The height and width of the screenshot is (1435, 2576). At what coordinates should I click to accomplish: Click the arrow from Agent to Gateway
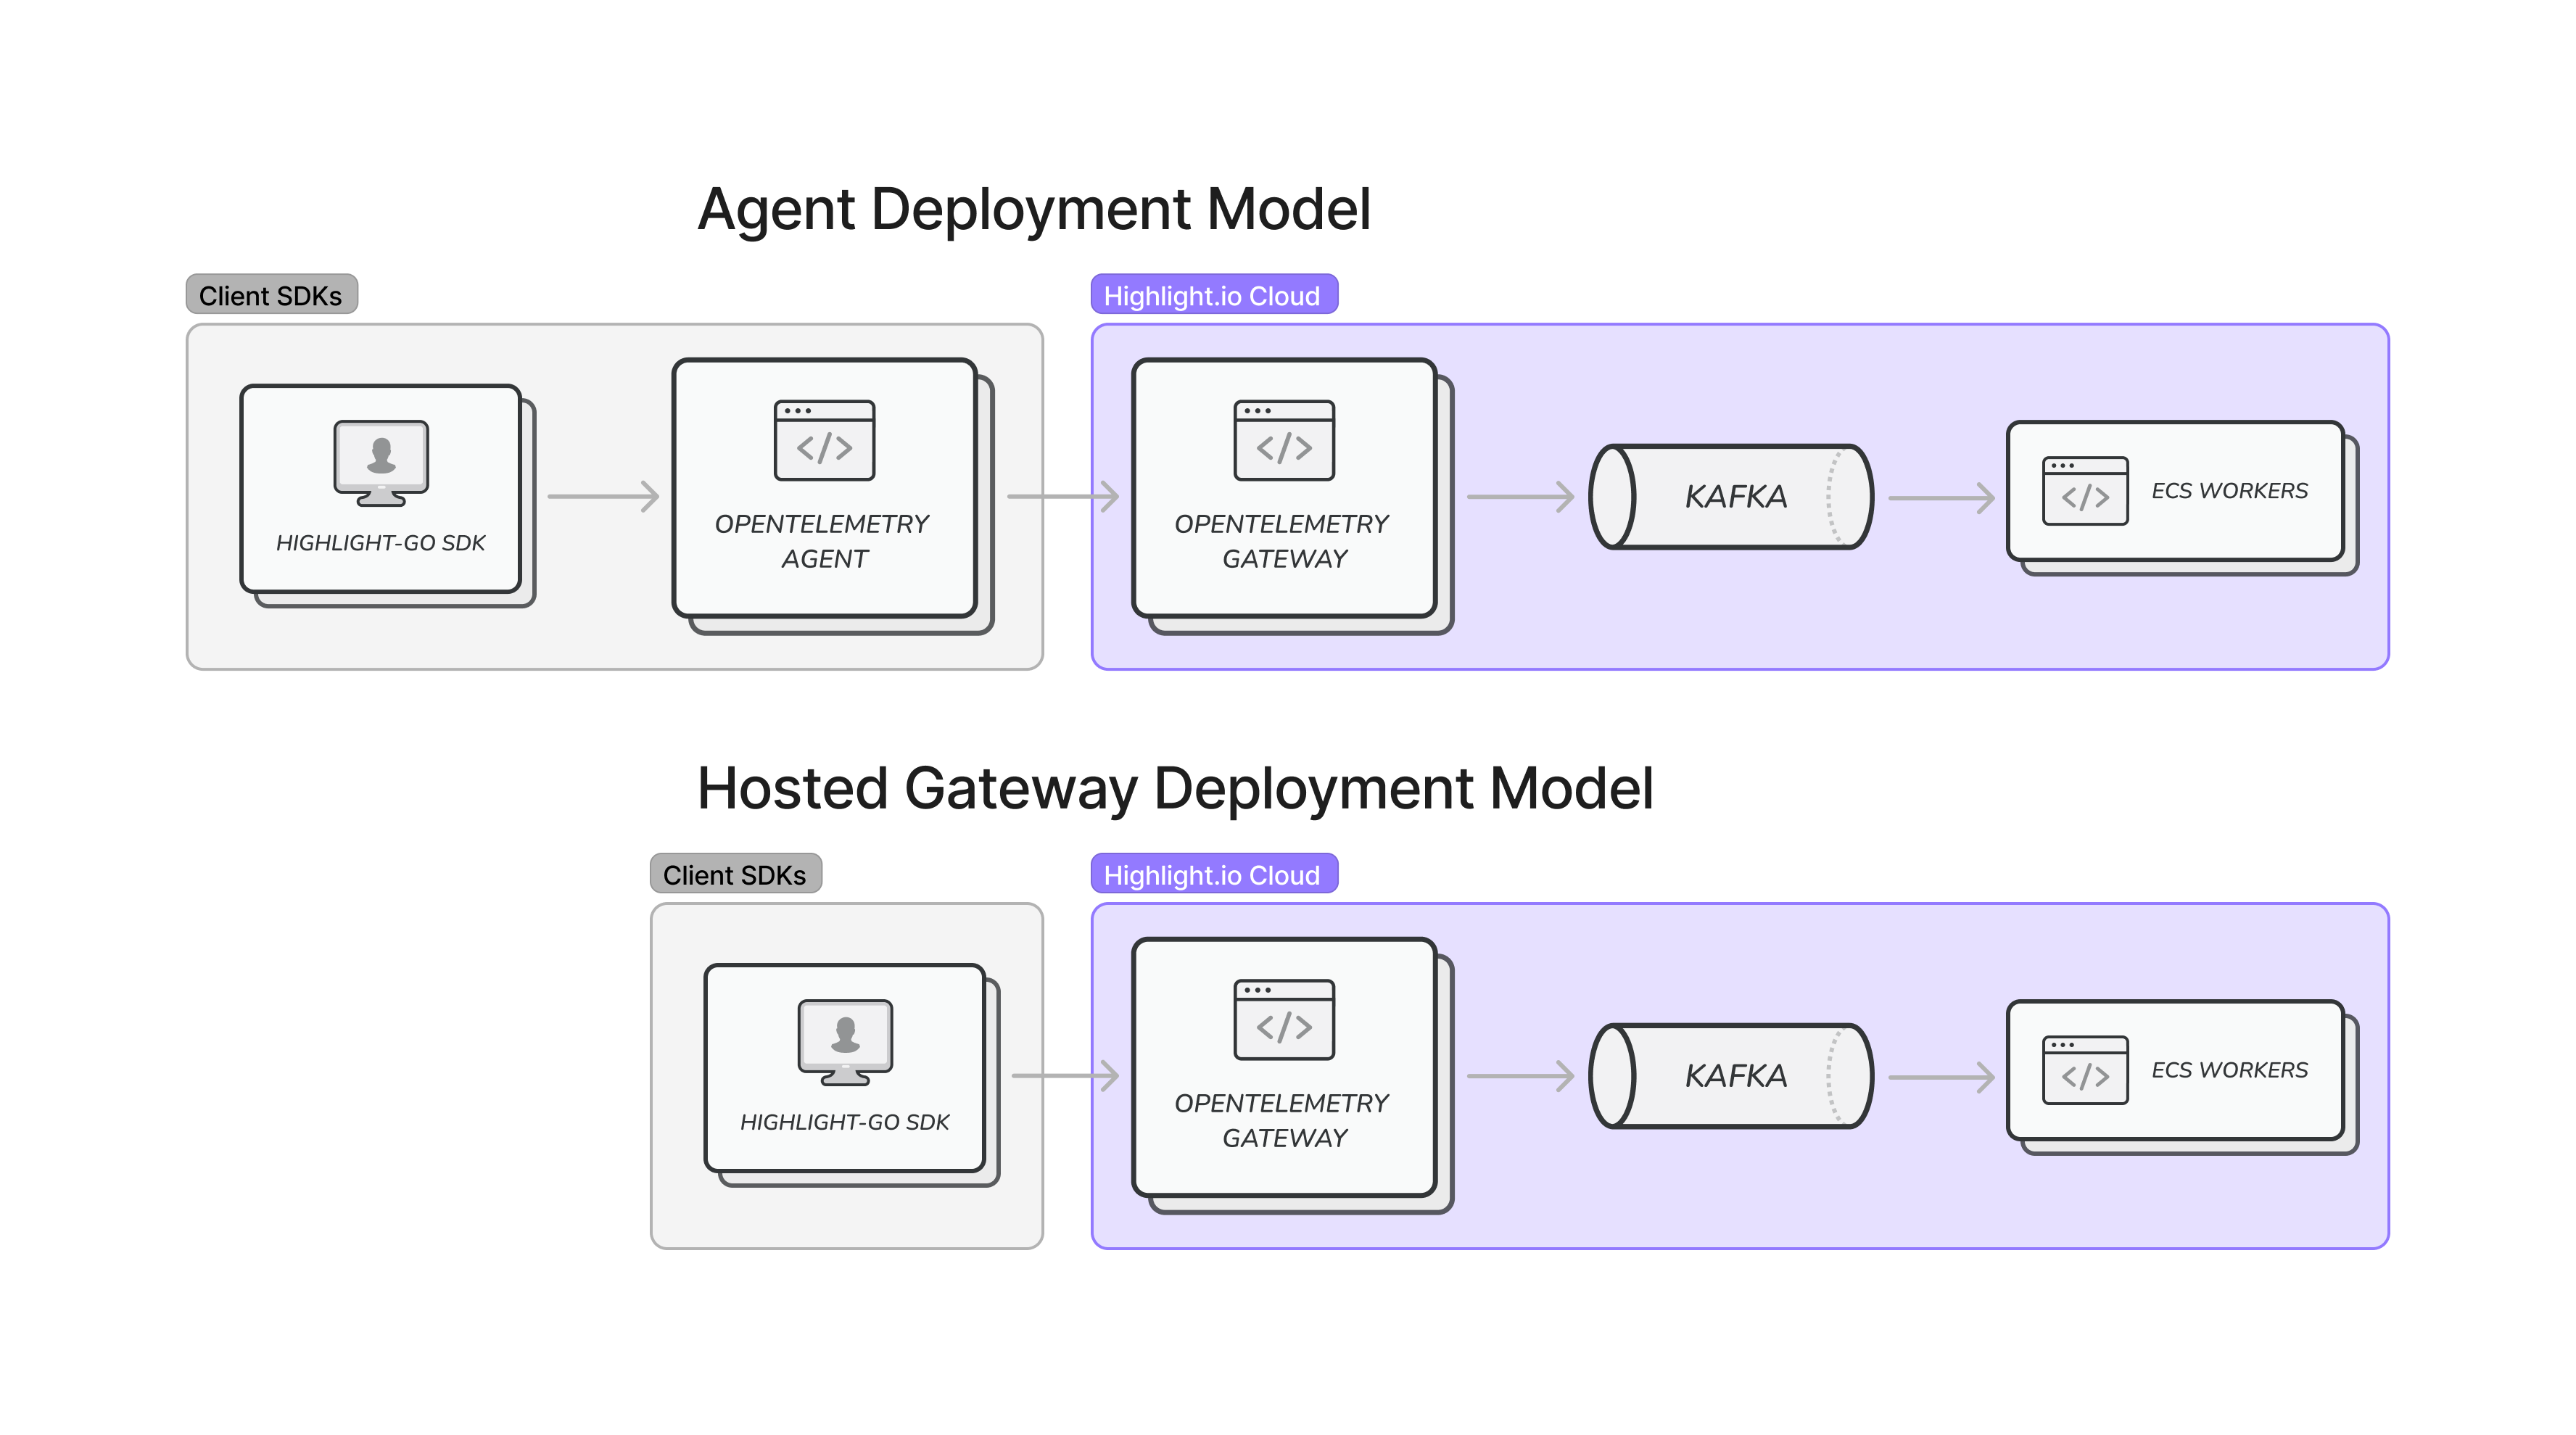pyautogui.click(x=1063, y=496)
